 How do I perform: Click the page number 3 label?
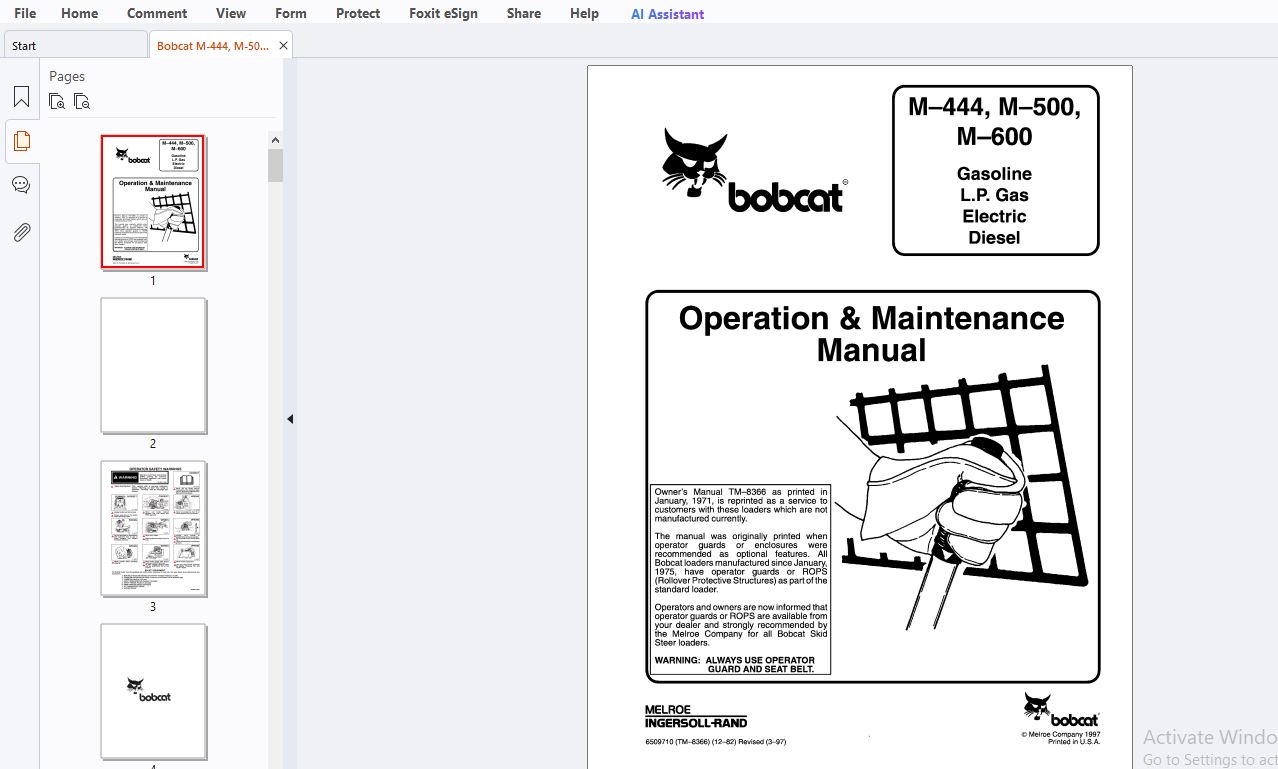click(153, 607)
